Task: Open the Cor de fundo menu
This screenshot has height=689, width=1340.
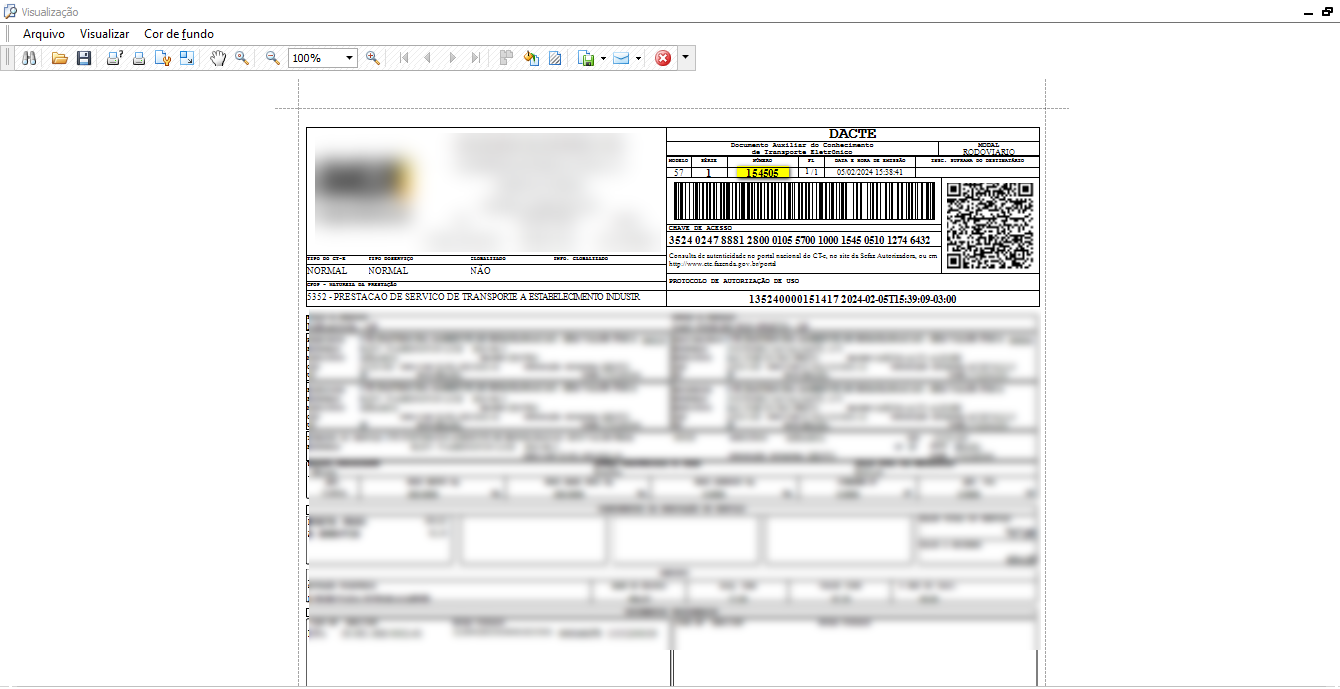Action: tap(179, 34)
